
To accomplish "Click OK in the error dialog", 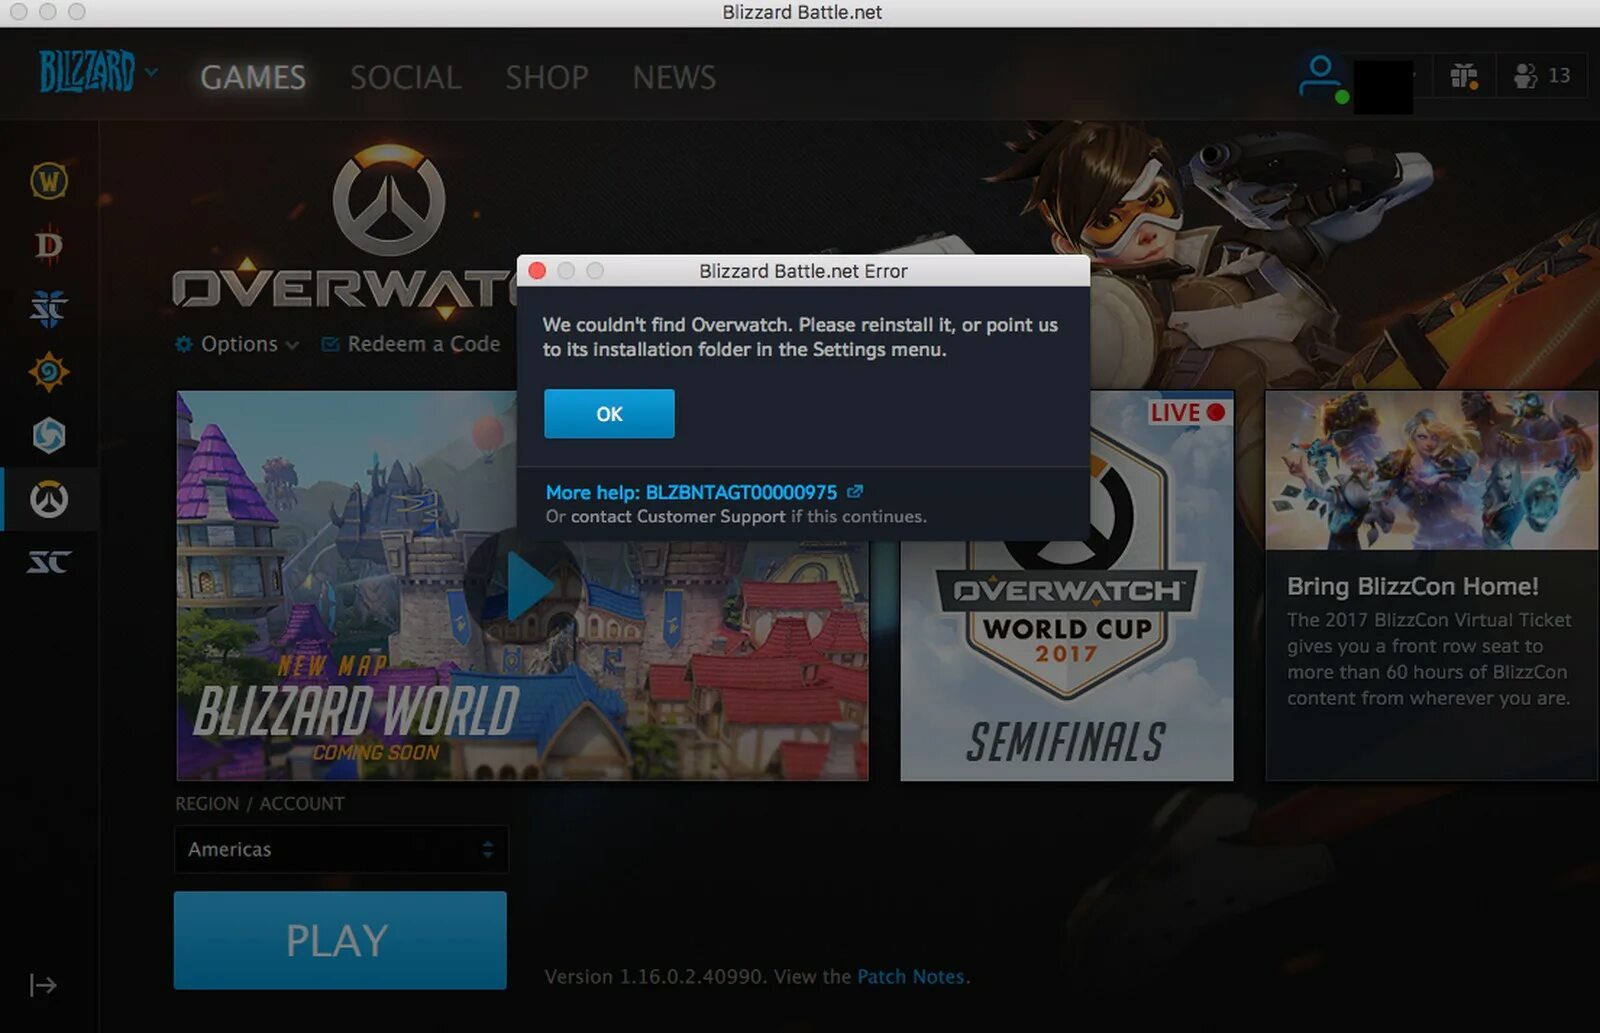I will coord(609,414).
